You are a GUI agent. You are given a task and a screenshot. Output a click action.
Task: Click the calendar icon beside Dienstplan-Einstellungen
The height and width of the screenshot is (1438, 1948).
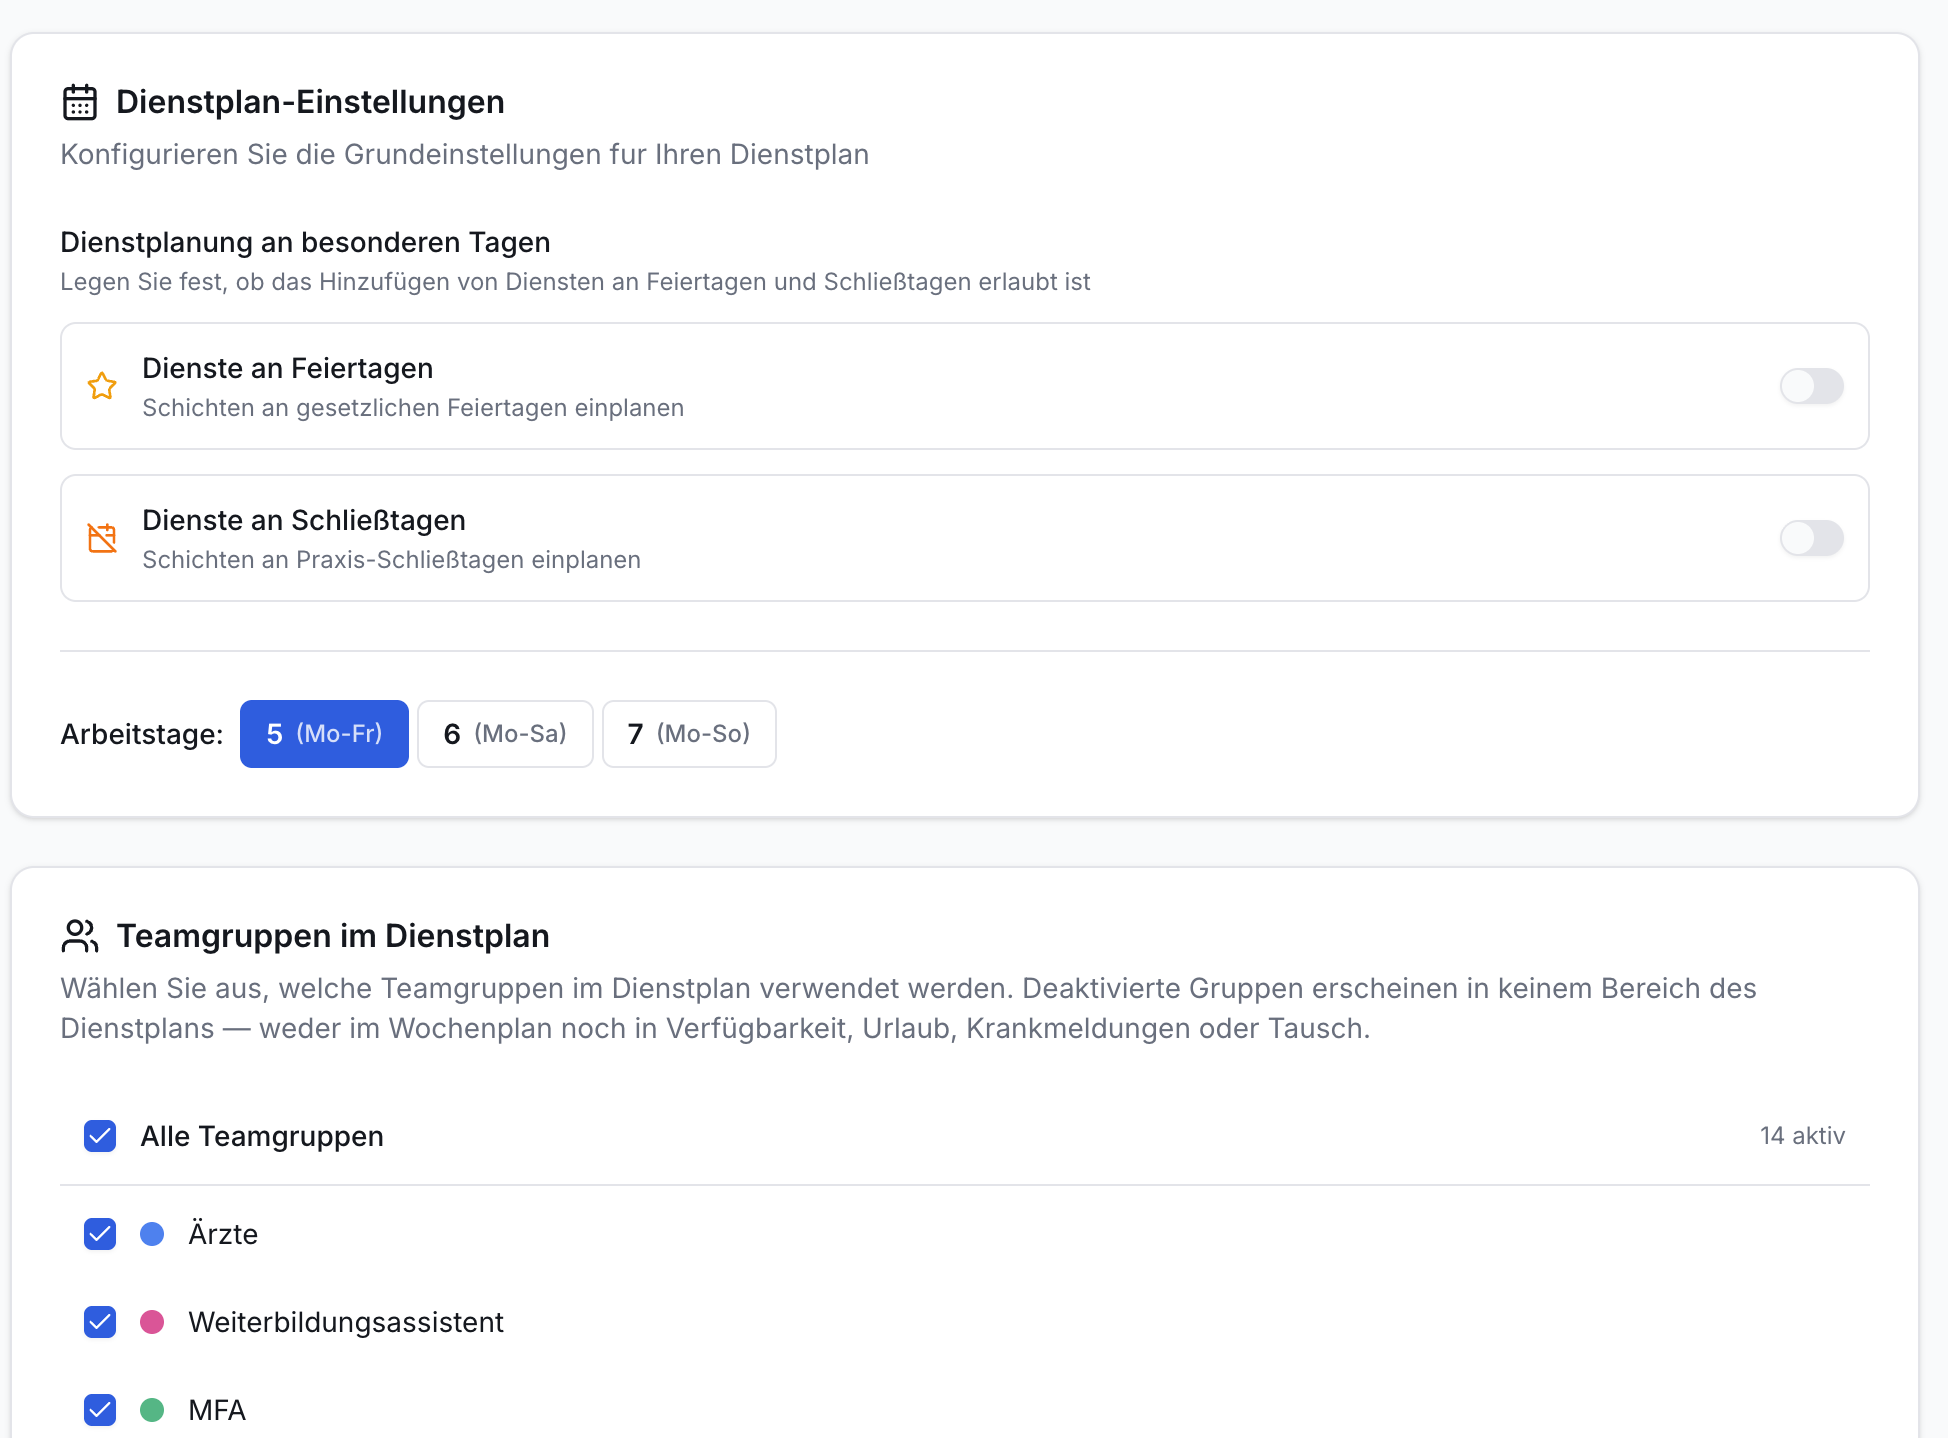coord(80,102)
